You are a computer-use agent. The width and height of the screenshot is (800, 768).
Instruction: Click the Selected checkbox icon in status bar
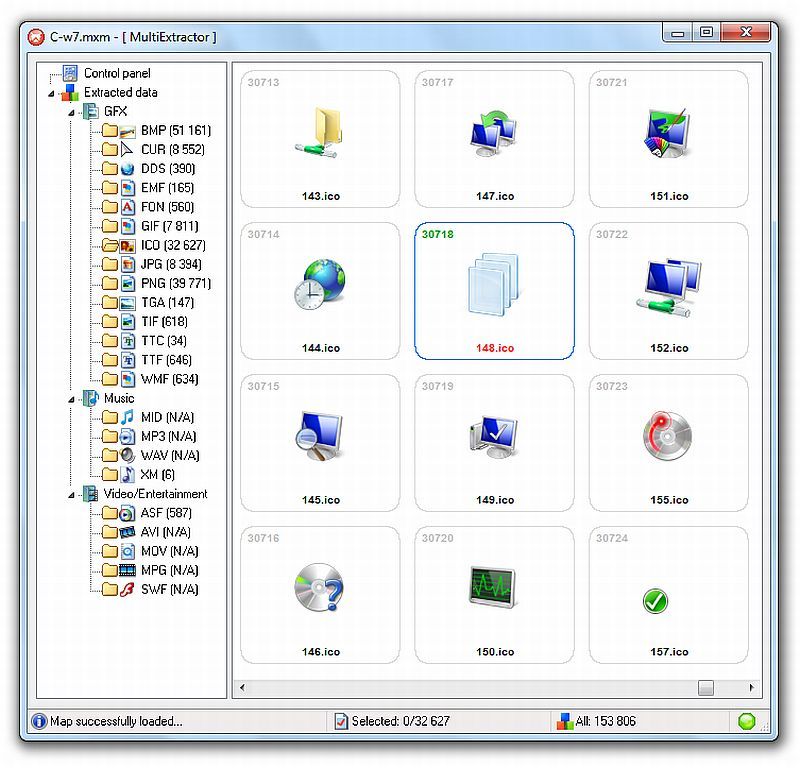(341, 721)
